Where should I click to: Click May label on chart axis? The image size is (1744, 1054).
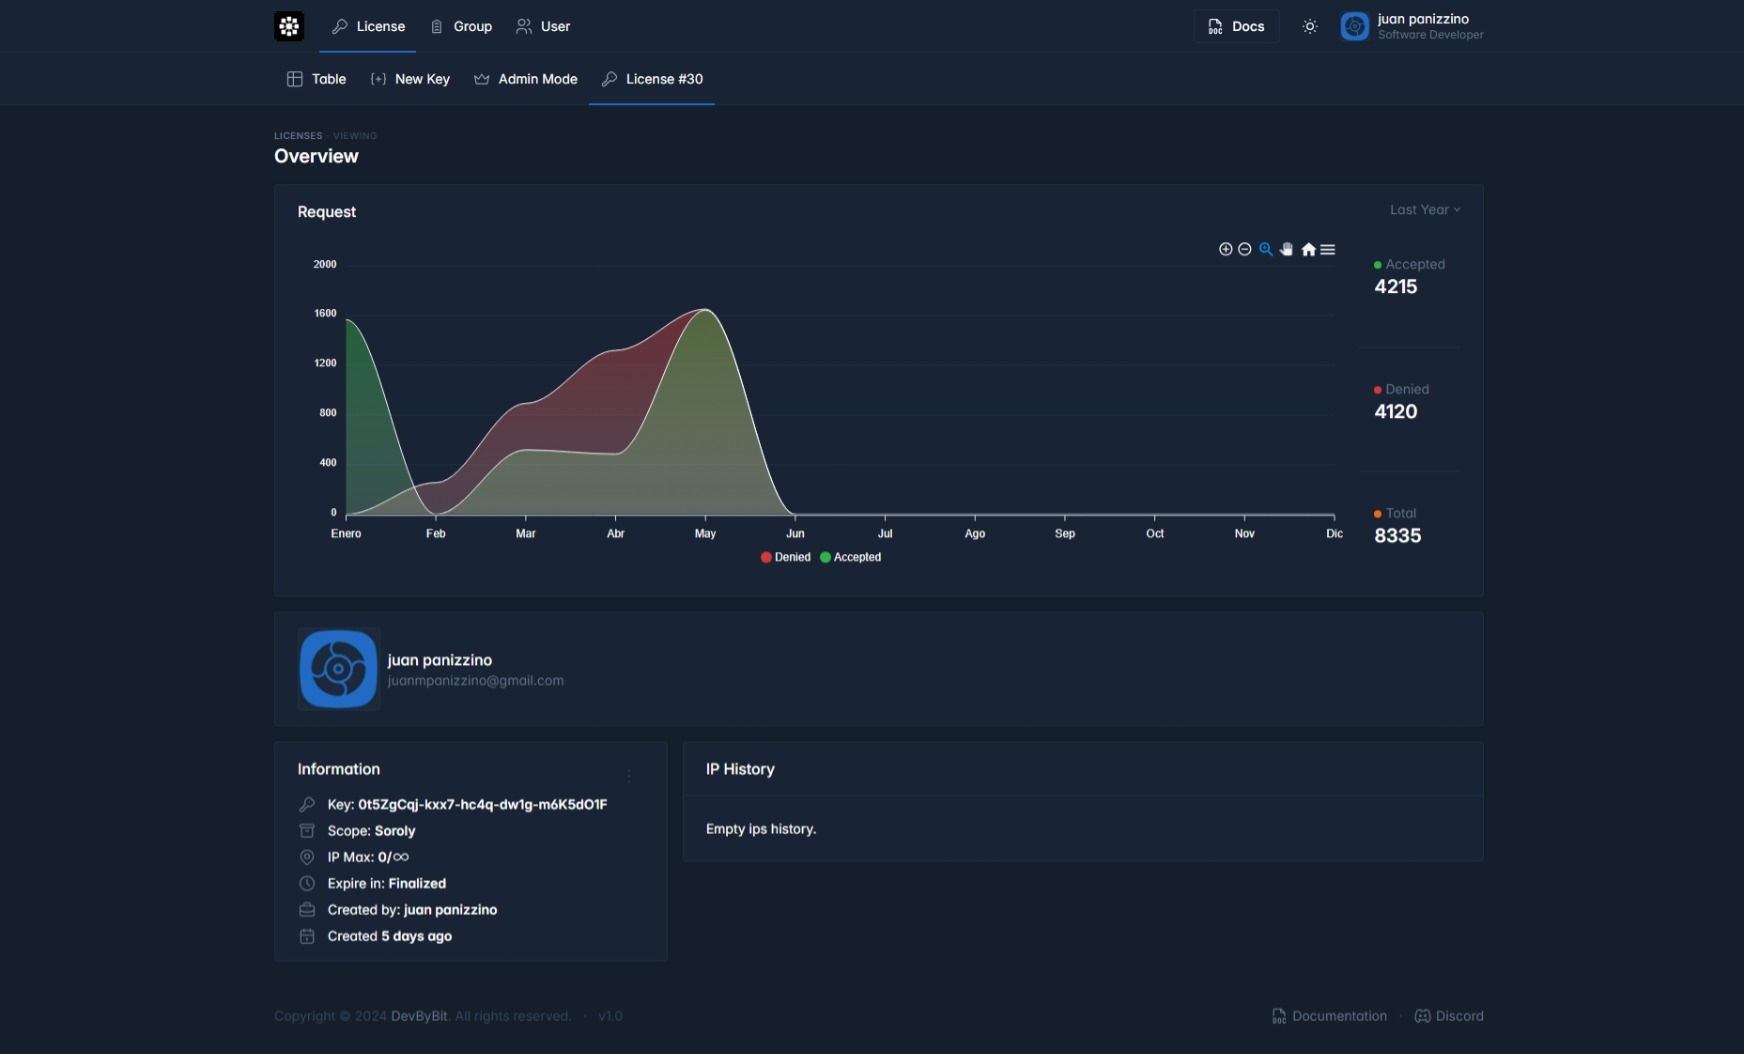pos(705,534)
